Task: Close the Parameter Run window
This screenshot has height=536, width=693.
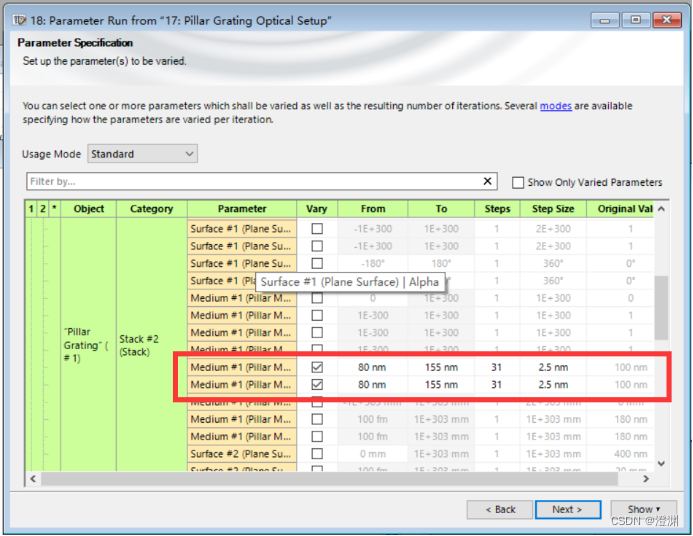Action: [x=666, y=20]
